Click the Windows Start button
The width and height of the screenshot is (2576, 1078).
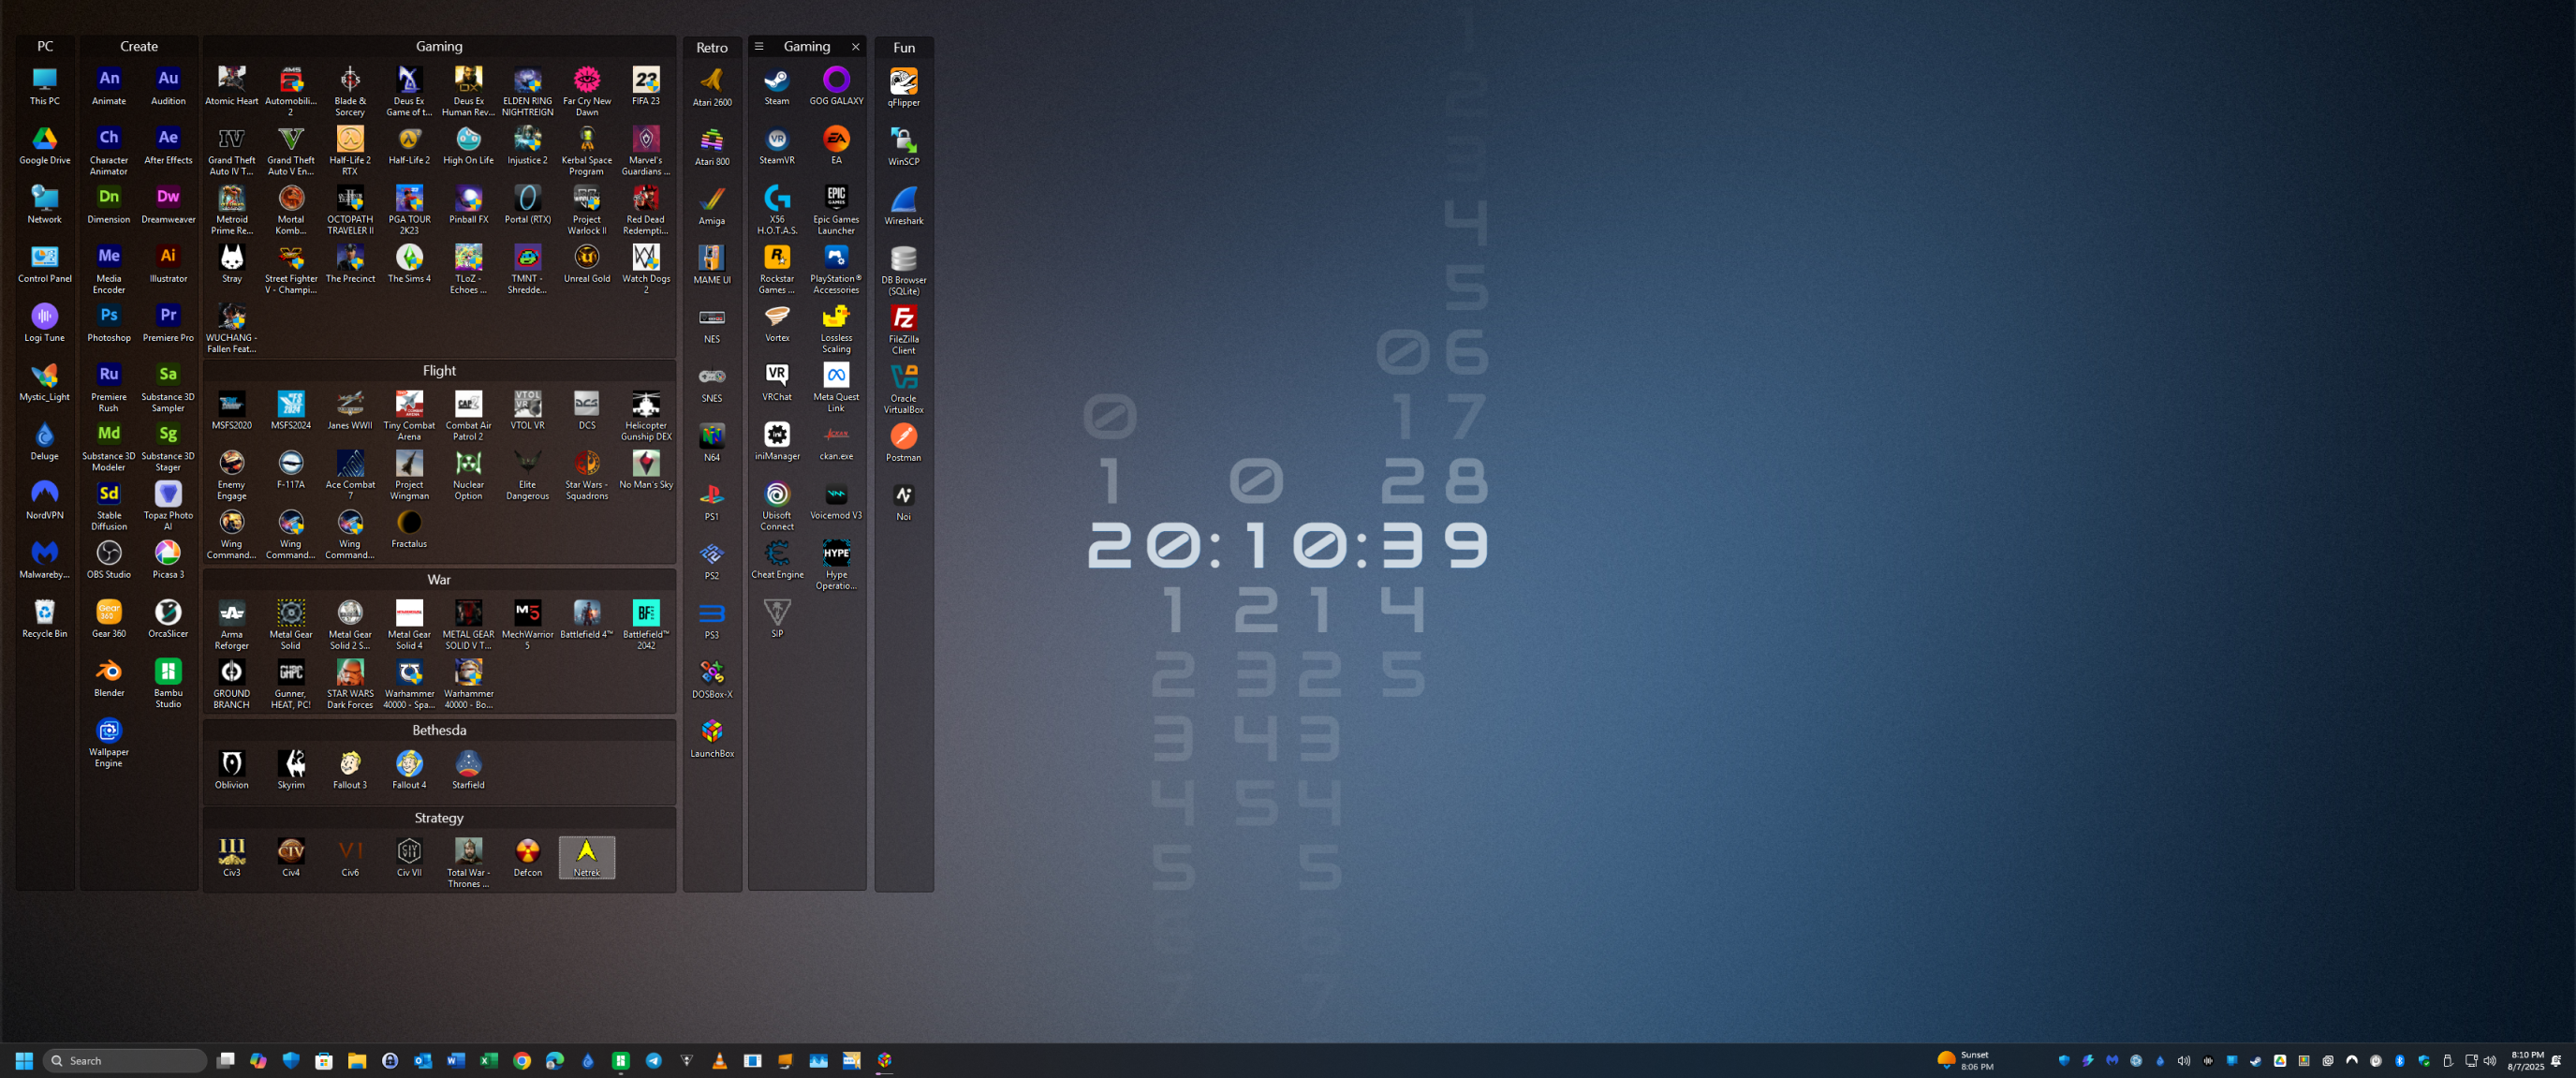(24, 1060)
